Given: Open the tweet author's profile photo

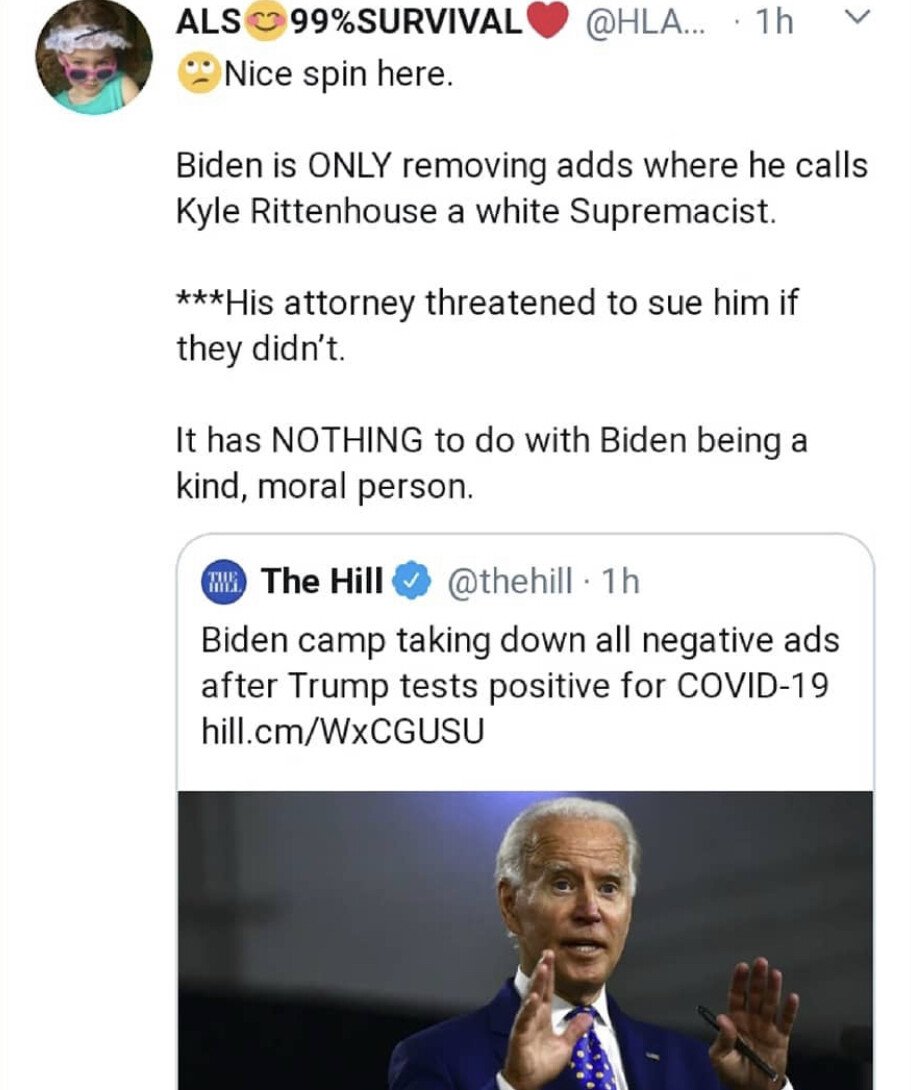Looking at the screenshot, I should coord(94,57).
